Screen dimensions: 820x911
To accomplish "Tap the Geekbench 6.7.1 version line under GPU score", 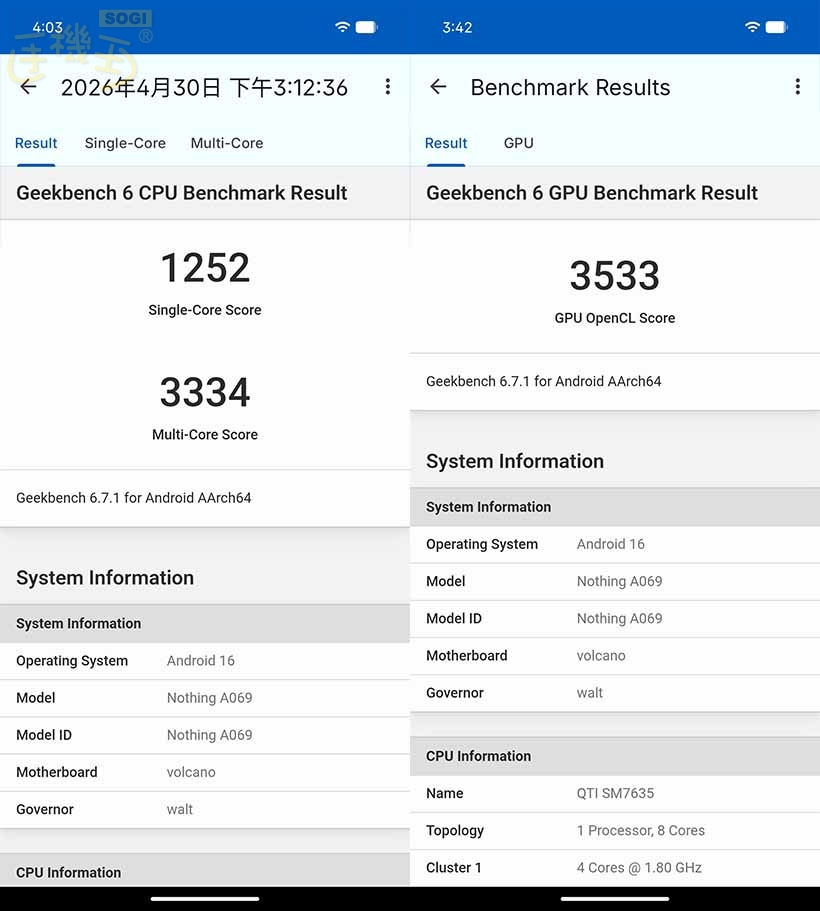I will pos(543,381).
